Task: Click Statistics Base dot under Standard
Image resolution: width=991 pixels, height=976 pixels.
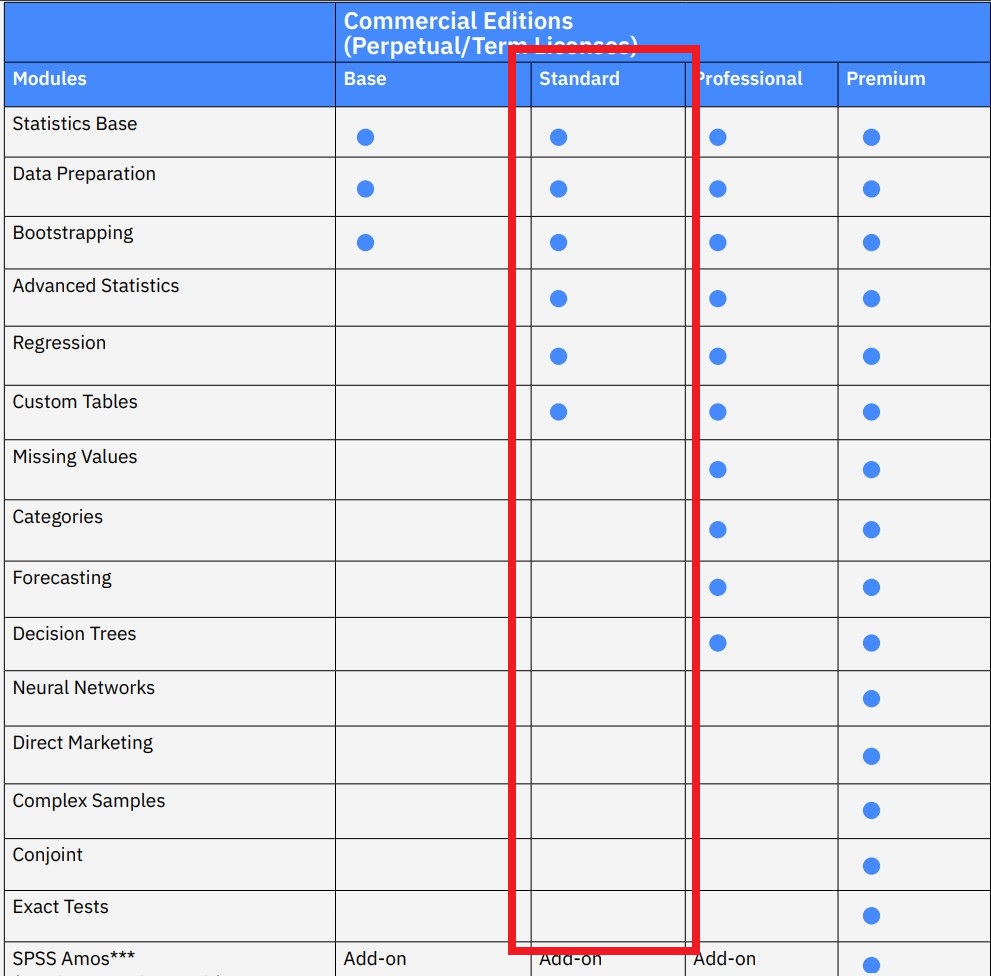Action: point(558,137)
